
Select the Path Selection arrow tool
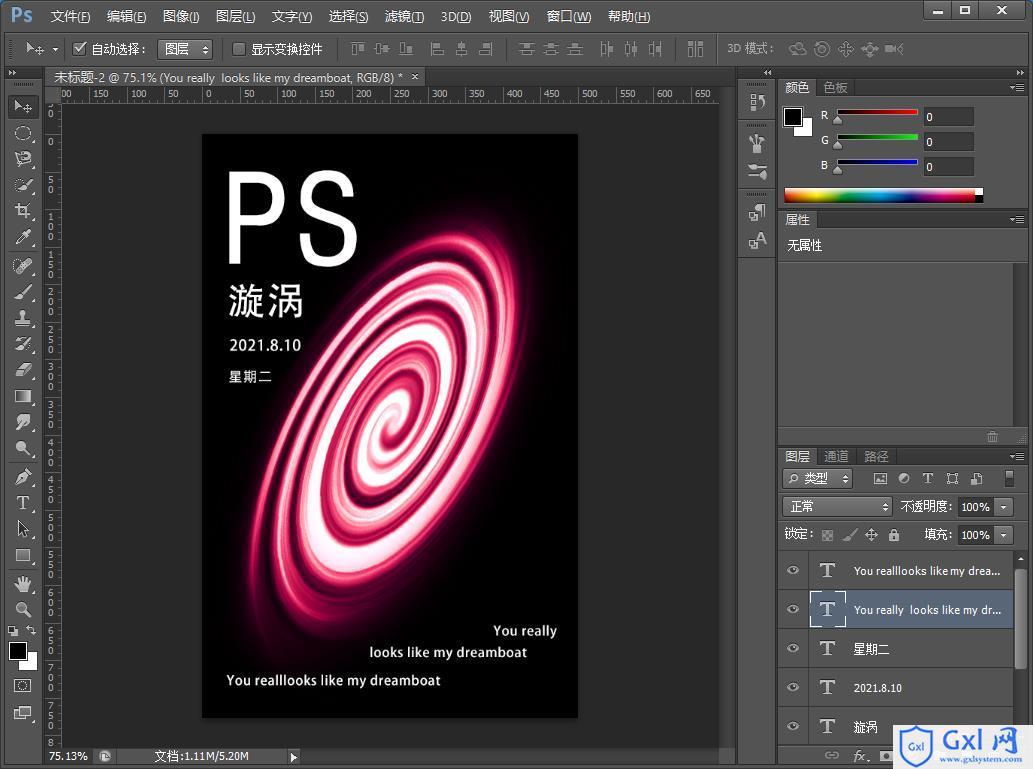[23, 529]
